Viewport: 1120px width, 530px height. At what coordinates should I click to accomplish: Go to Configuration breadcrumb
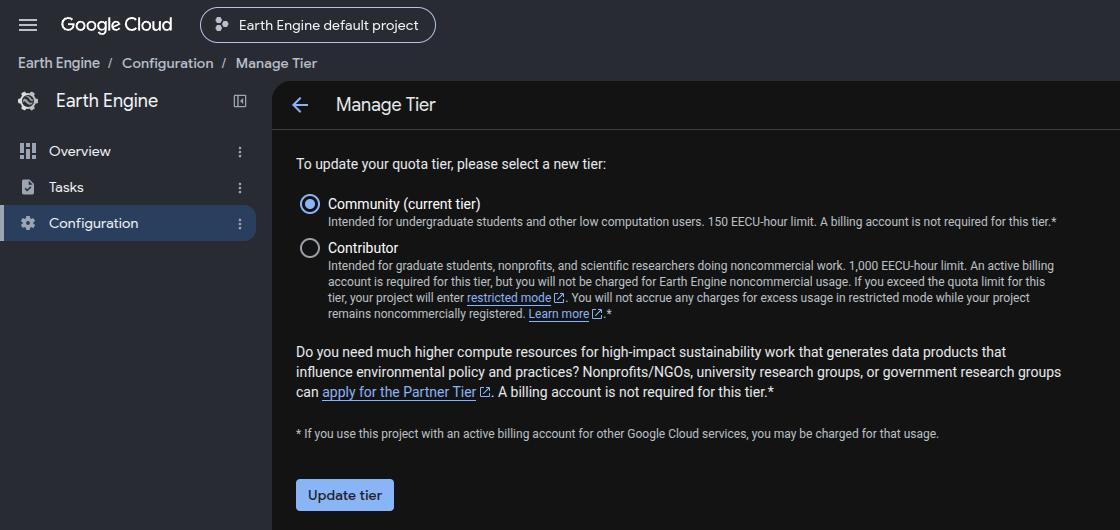167,64
